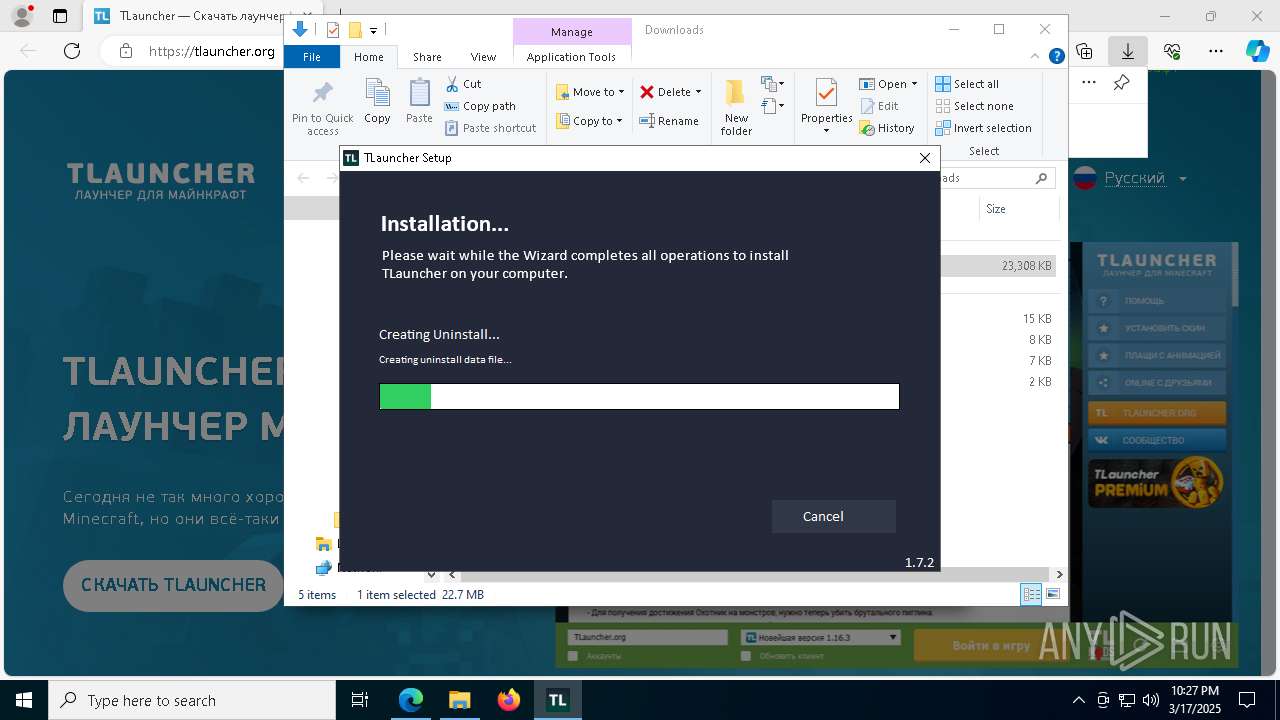Open Customize Quick Access Toolbar dropdown
1280x720 pixels.
pos(373,31)
